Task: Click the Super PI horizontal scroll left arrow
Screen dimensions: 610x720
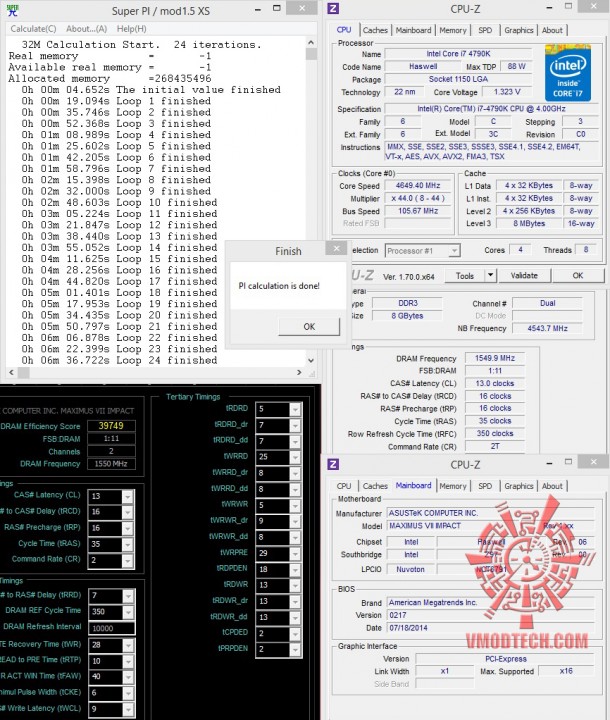Action: [x=11, y=372]
